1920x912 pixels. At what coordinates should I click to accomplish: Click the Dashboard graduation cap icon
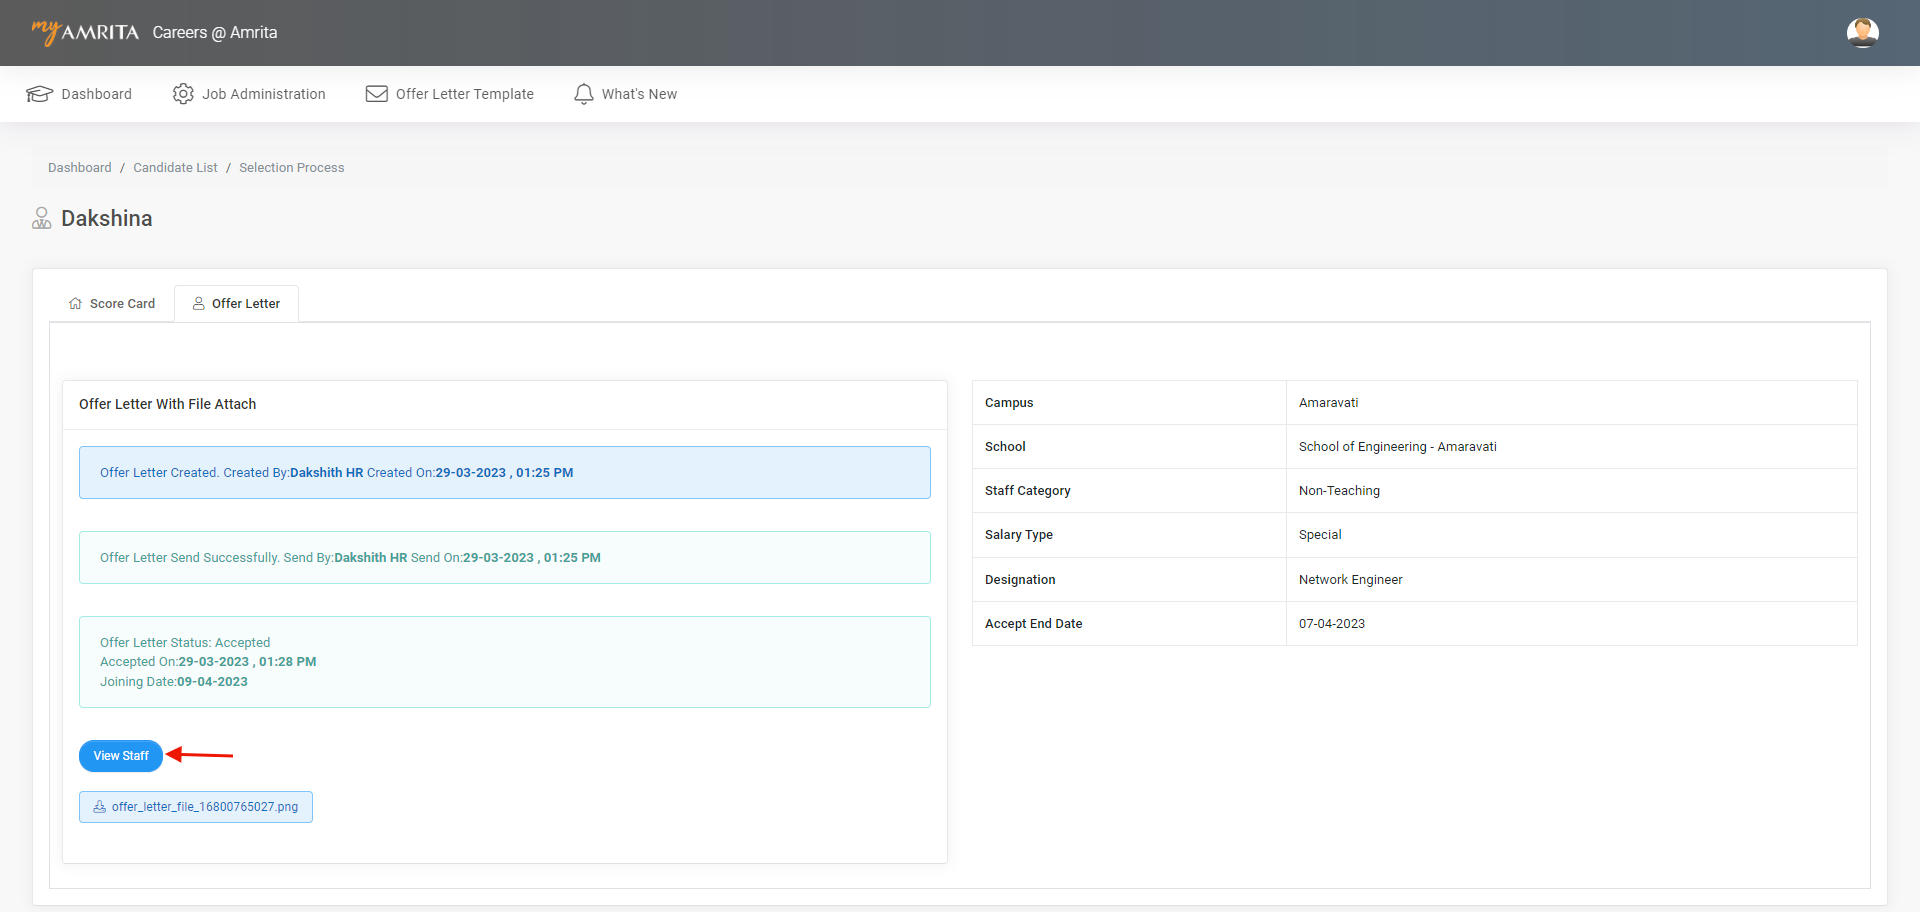(x=39, y=94)
